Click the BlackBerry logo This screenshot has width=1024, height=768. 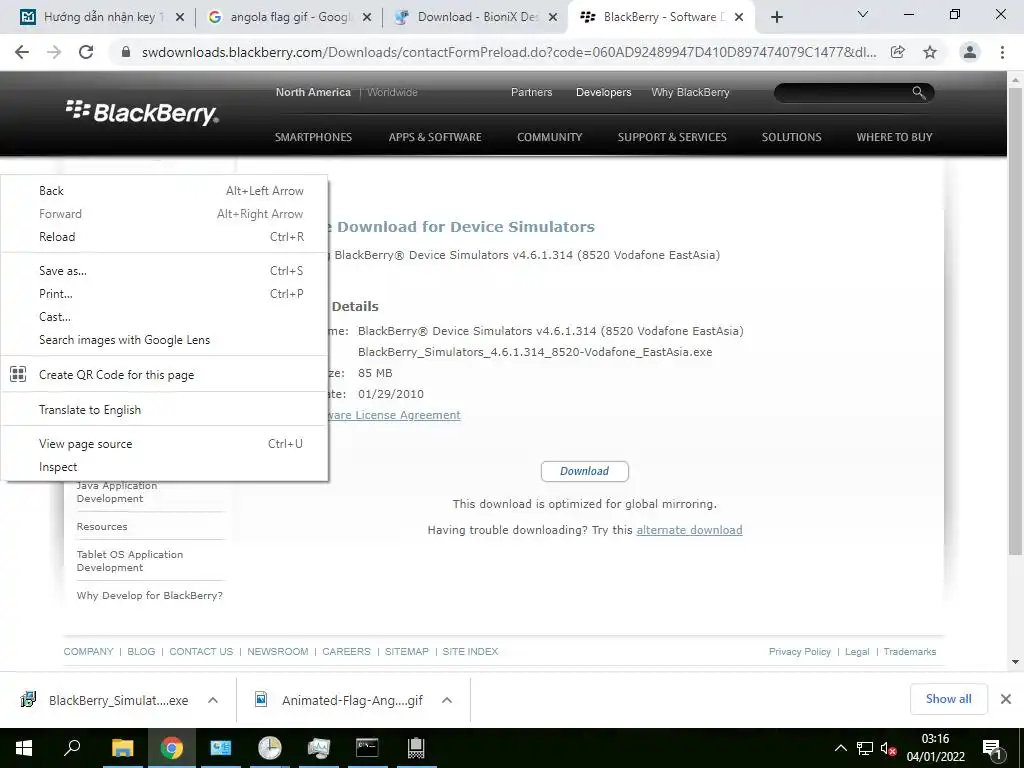(x=142, y=112)
